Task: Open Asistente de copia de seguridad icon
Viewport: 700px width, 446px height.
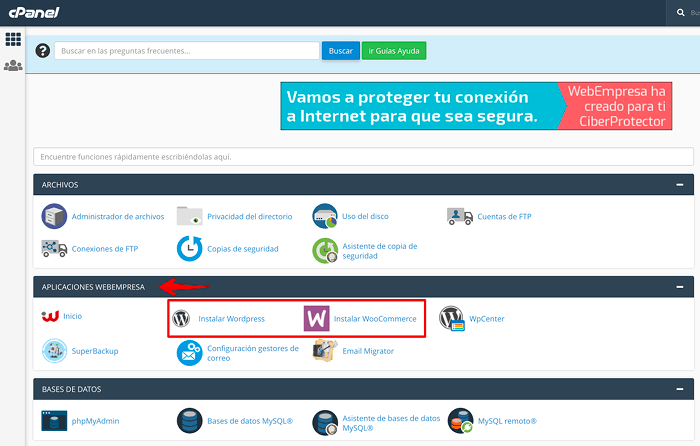Action: tap(325, 250)
